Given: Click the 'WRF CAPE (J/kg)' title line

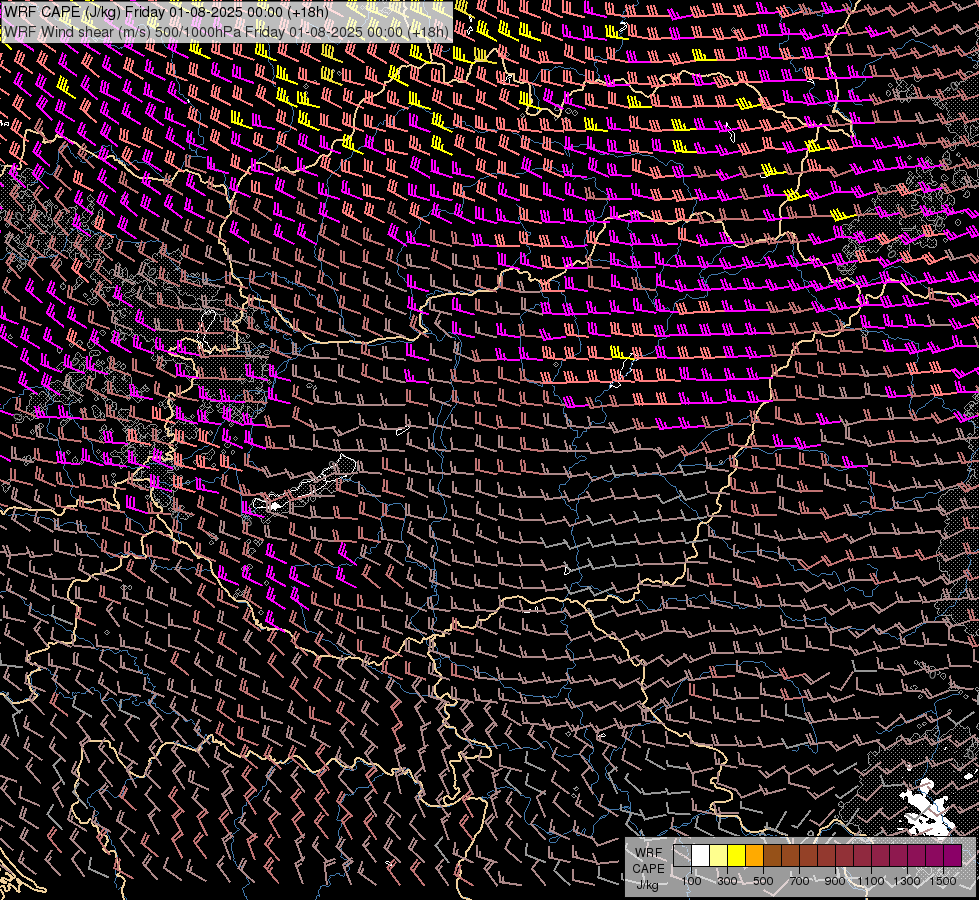Looking at the screenshot, I should coord(167,12).
